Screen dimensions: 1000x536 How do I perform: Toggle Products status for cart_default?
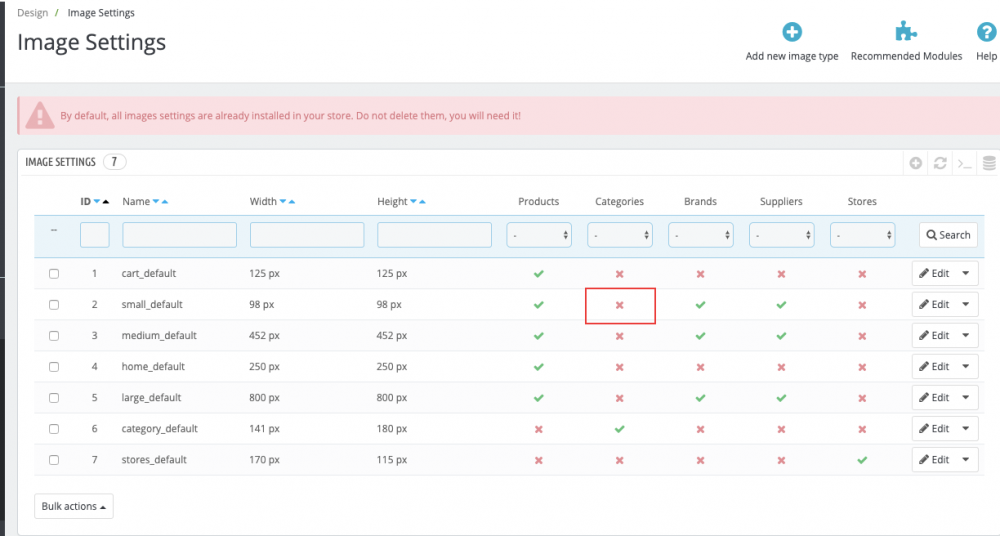539,274
